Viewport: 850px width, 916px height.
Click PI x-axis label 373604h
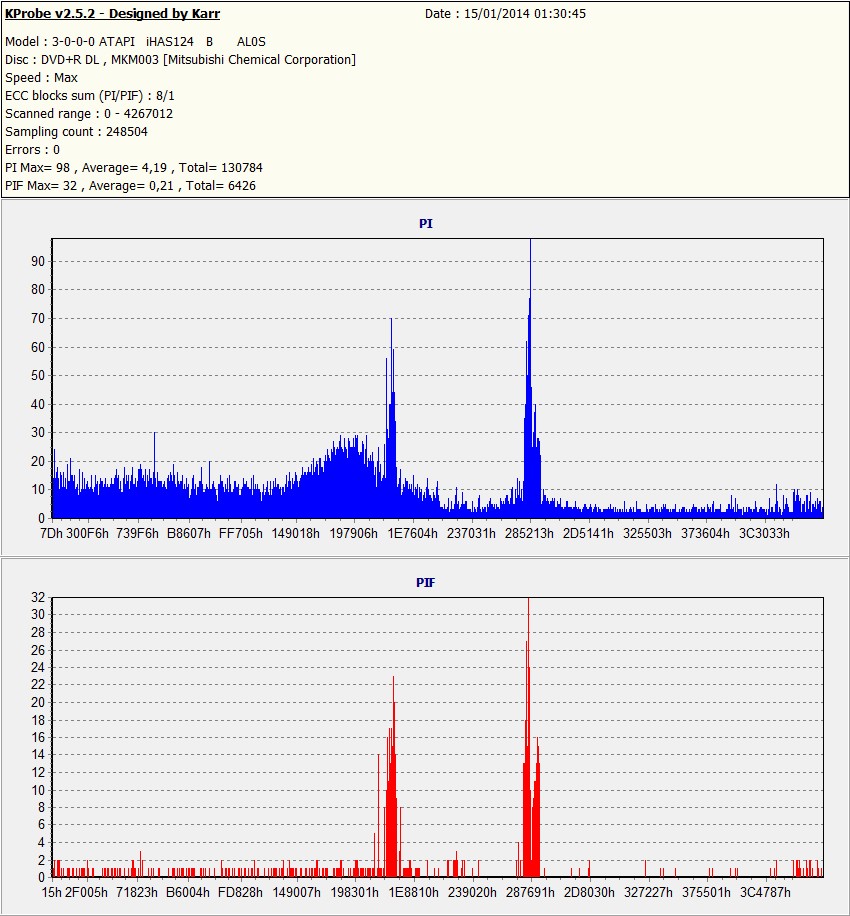click(x=705, y=533)
